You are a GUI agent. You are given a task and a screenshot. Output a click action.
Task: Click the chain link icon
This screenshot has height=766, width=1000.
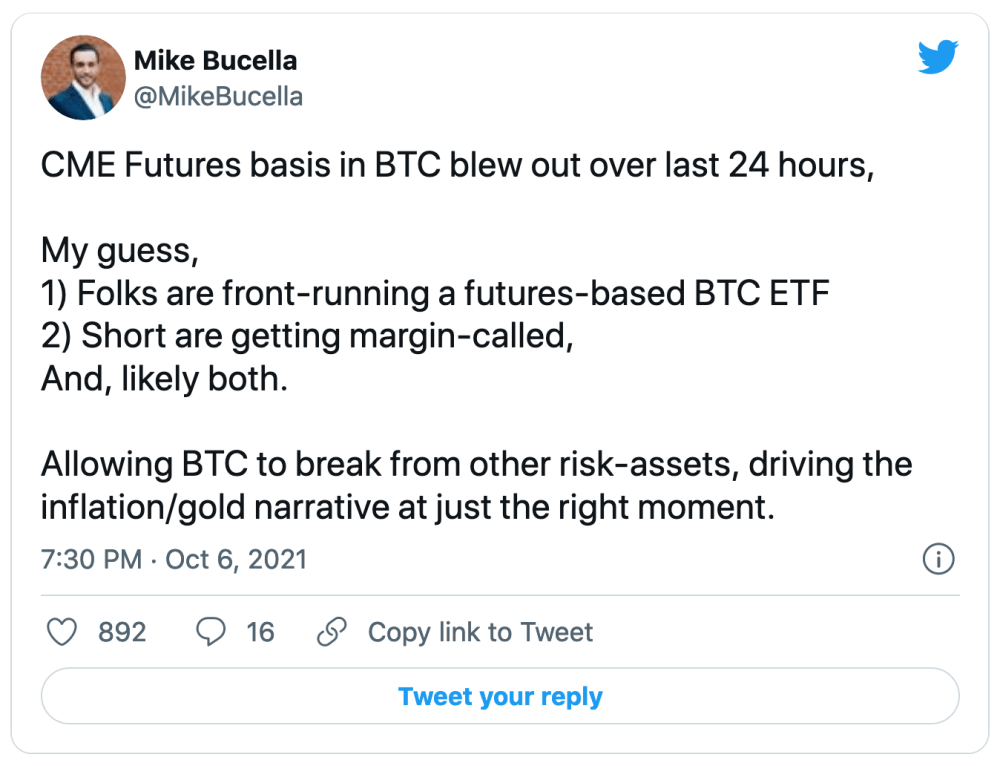click(x=332, y=631)
